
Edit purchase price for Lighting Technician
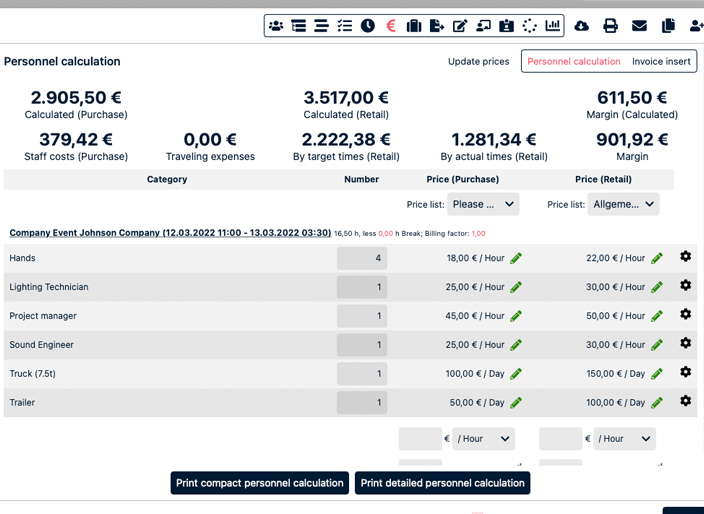(x=516, y=287)
